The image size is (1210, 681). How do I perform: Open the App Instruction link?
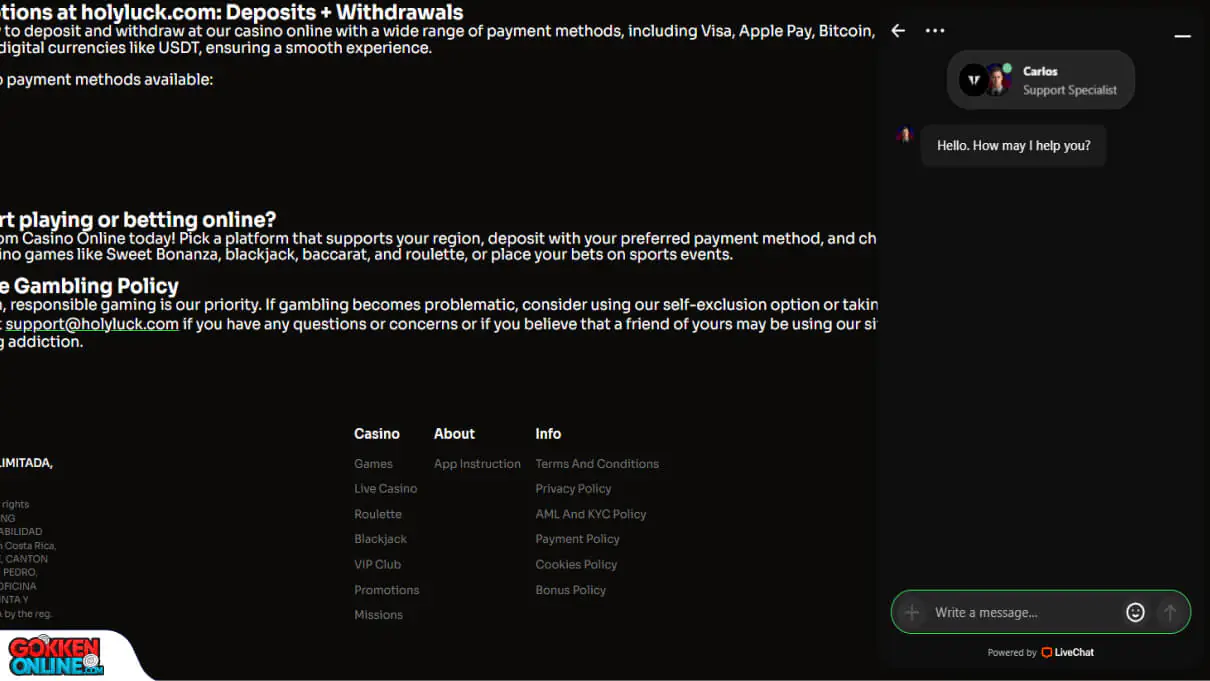[x=477, y=464]
